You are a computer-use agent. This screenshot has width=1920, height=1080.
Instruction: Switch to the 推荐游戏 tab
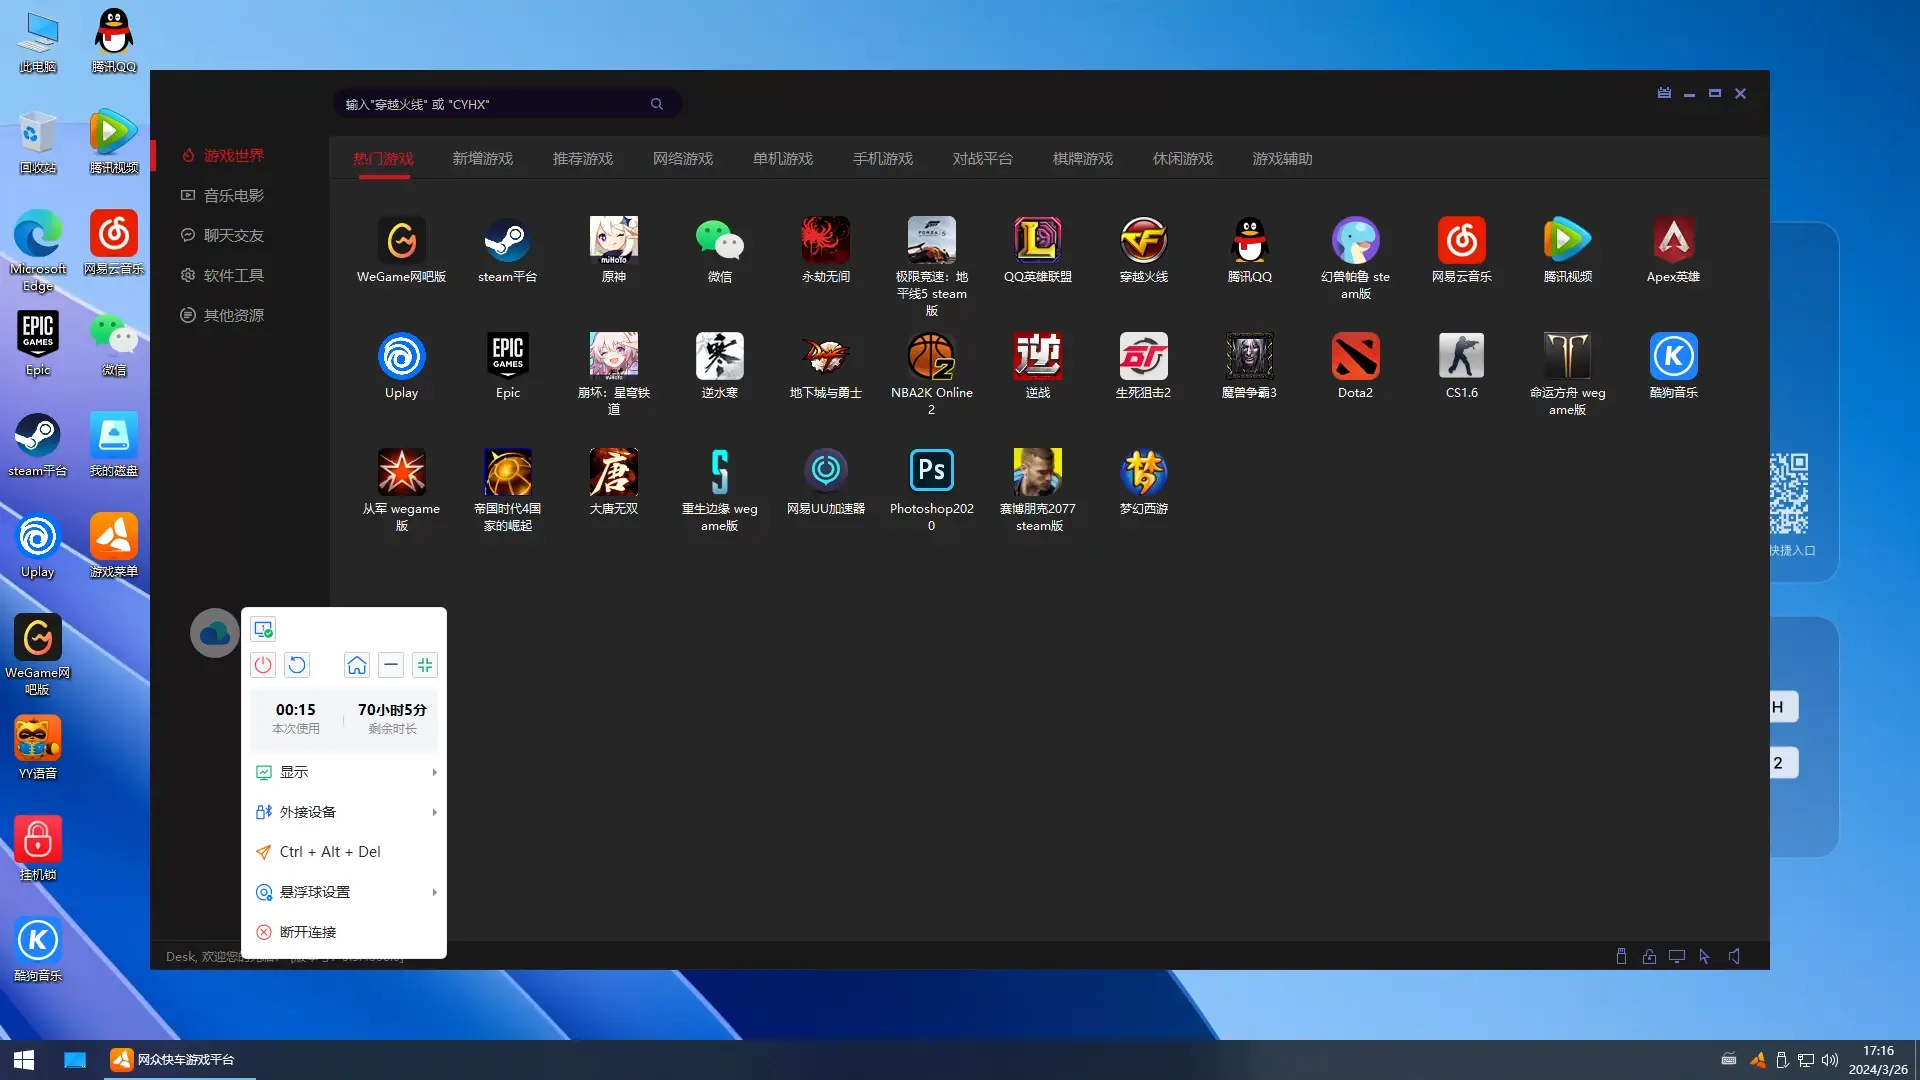pos(583,159)
